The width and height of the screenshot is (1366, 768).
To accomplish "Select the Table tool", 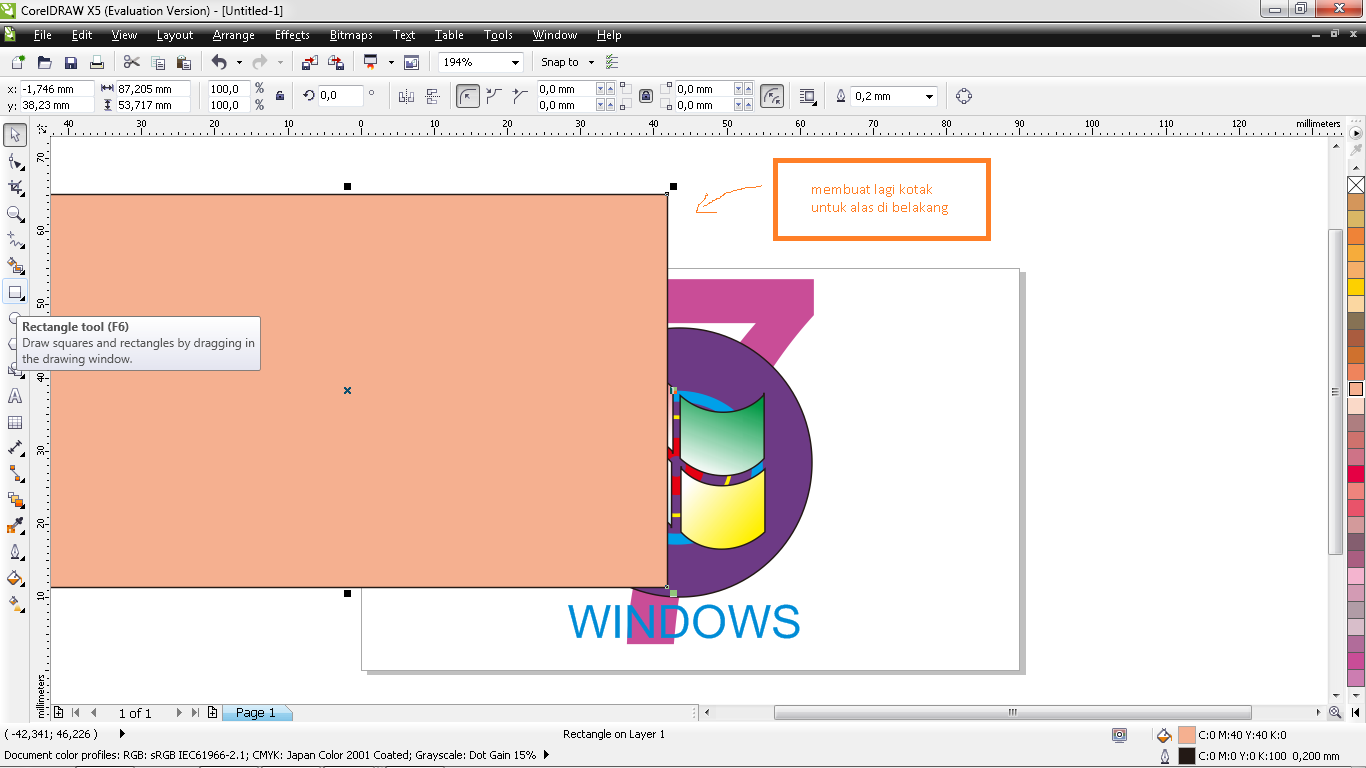I will point(15,422).
